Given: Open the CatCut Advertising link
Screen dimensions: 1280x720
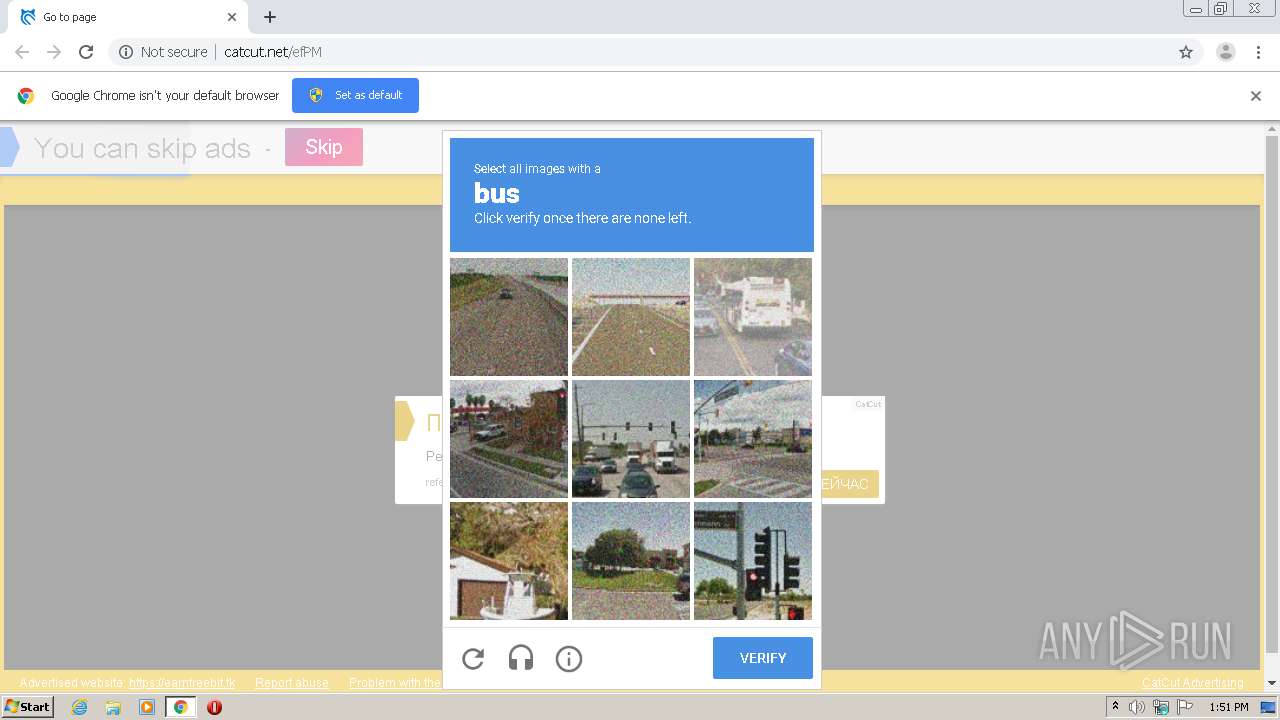Looking at the screenshot, I should [x=1193, y=683].
